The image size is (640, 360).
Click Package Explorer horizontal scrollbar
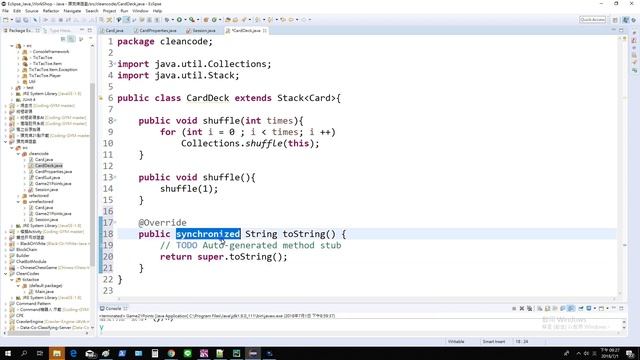point(29,333)
